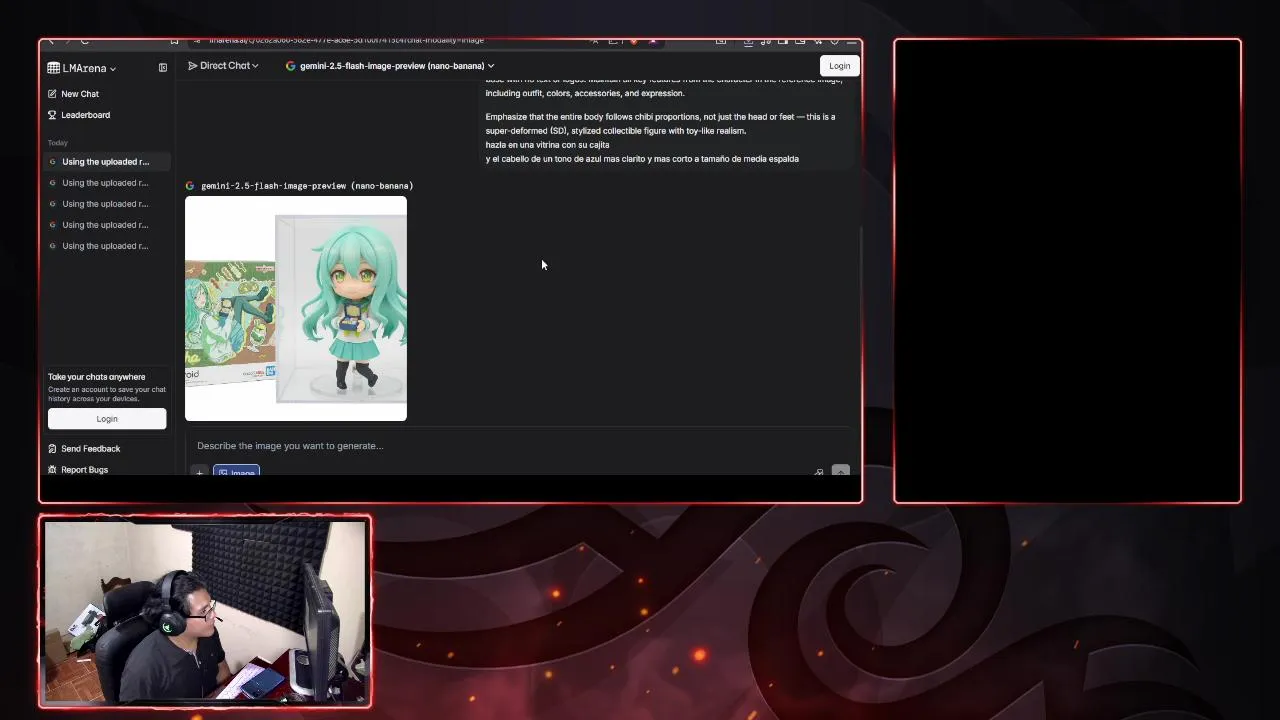The image size is (1280, 720).
Task: Toggle the Image generation mode chip
Action: (237, 472)
